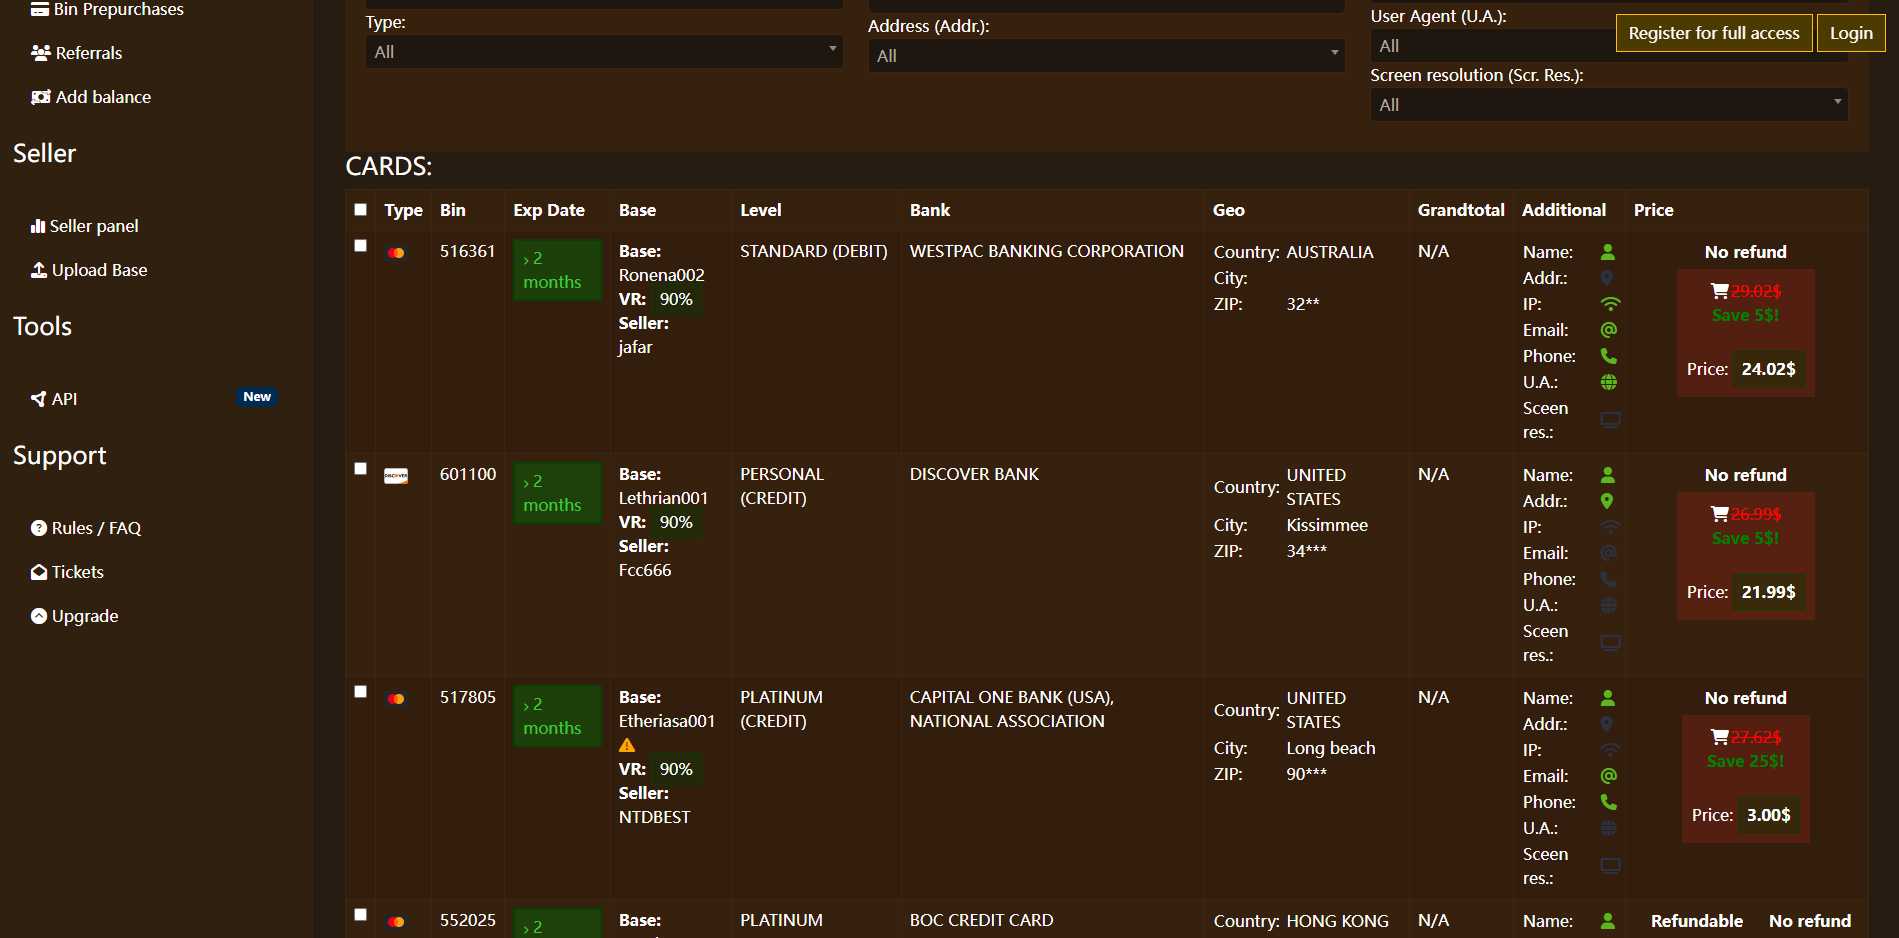Image resolution: width=1899 pixels, height=938 pixels.
Task: Click the Email @ icon in row 516361
Action: click(x=1609, y=330)
